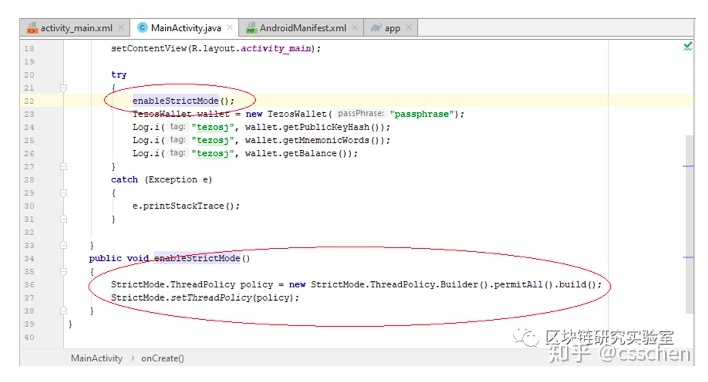This screenshot has width=708, height=382.
Task: Click the green inspection checkmark icon
Action: tap(688, 47)
